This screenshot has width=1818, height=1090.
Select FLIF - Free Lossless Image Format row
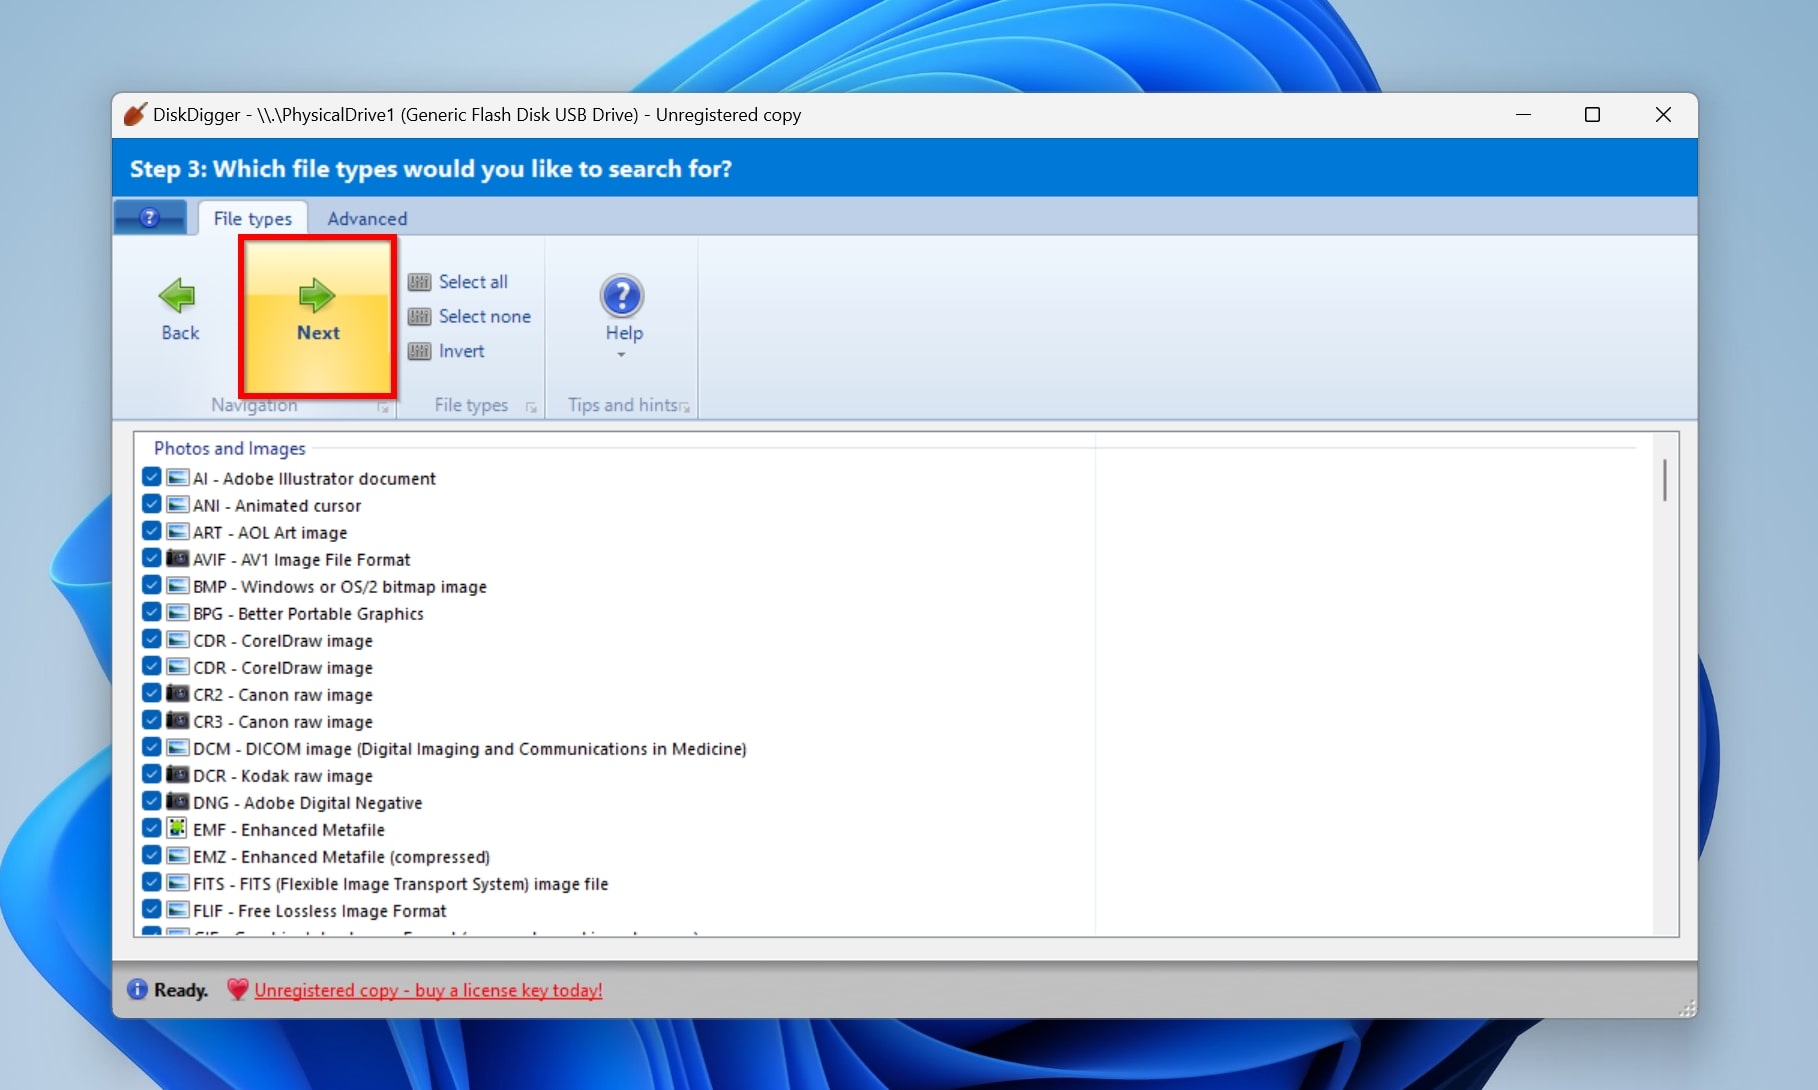click(x=319, y=911)
